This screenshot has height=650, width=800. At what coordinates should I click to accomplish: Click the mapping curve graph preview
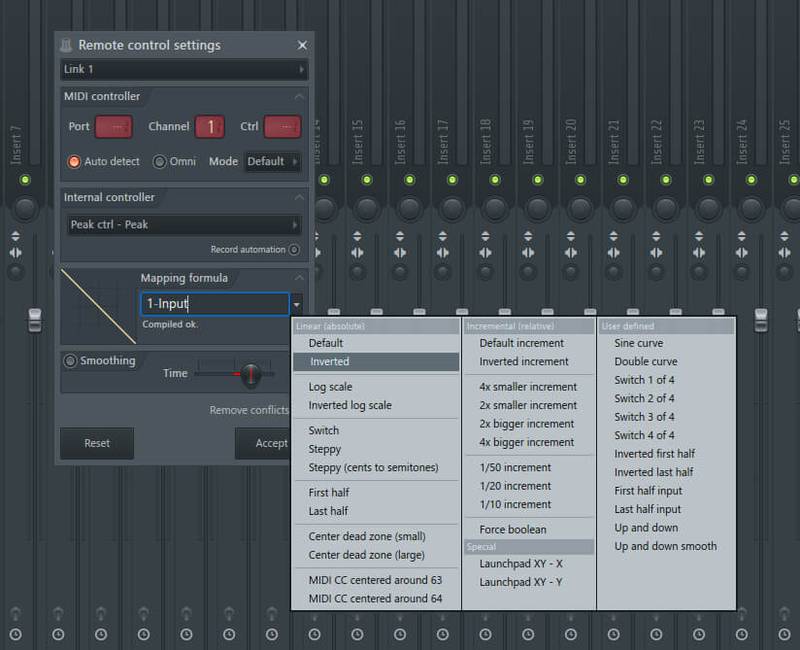click(98, 306)
